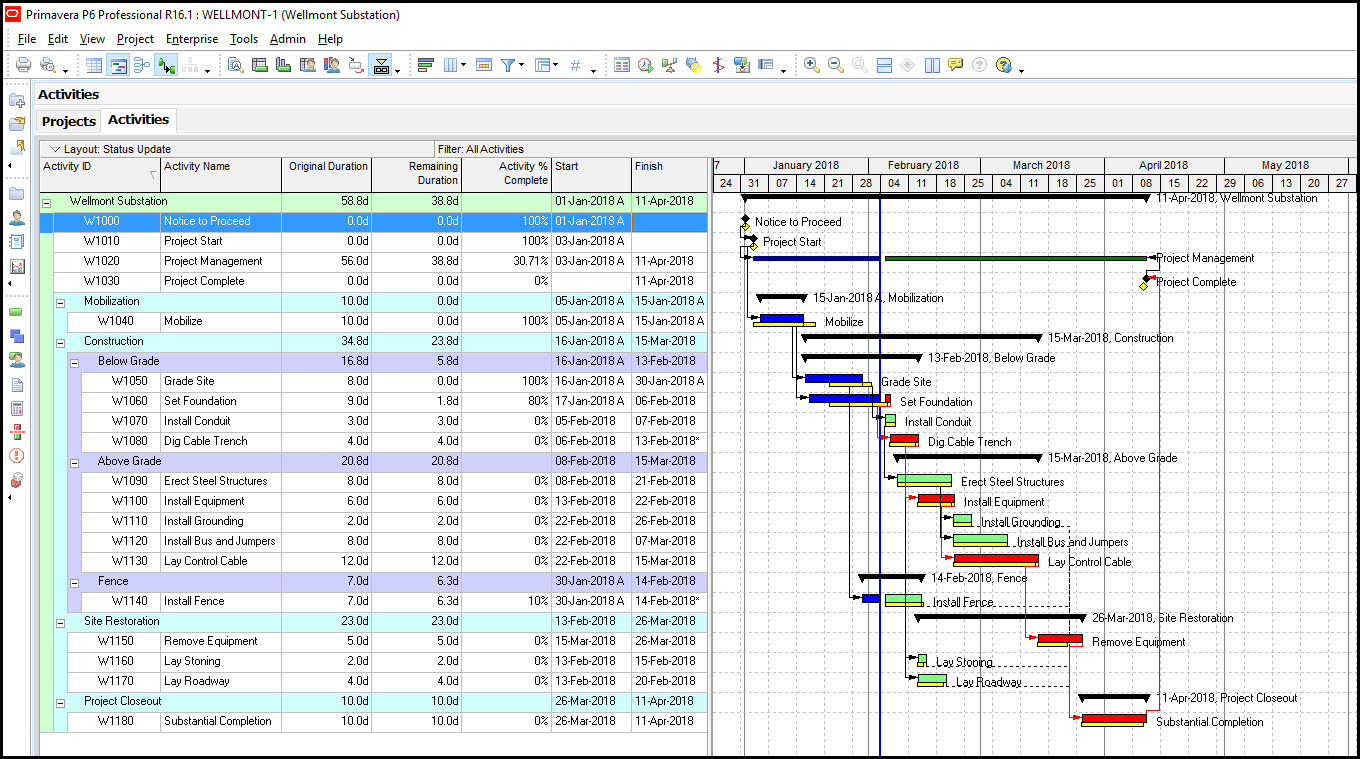Switch to the Projects tab
1360x759 pixels.
click(x=68, y=120)
